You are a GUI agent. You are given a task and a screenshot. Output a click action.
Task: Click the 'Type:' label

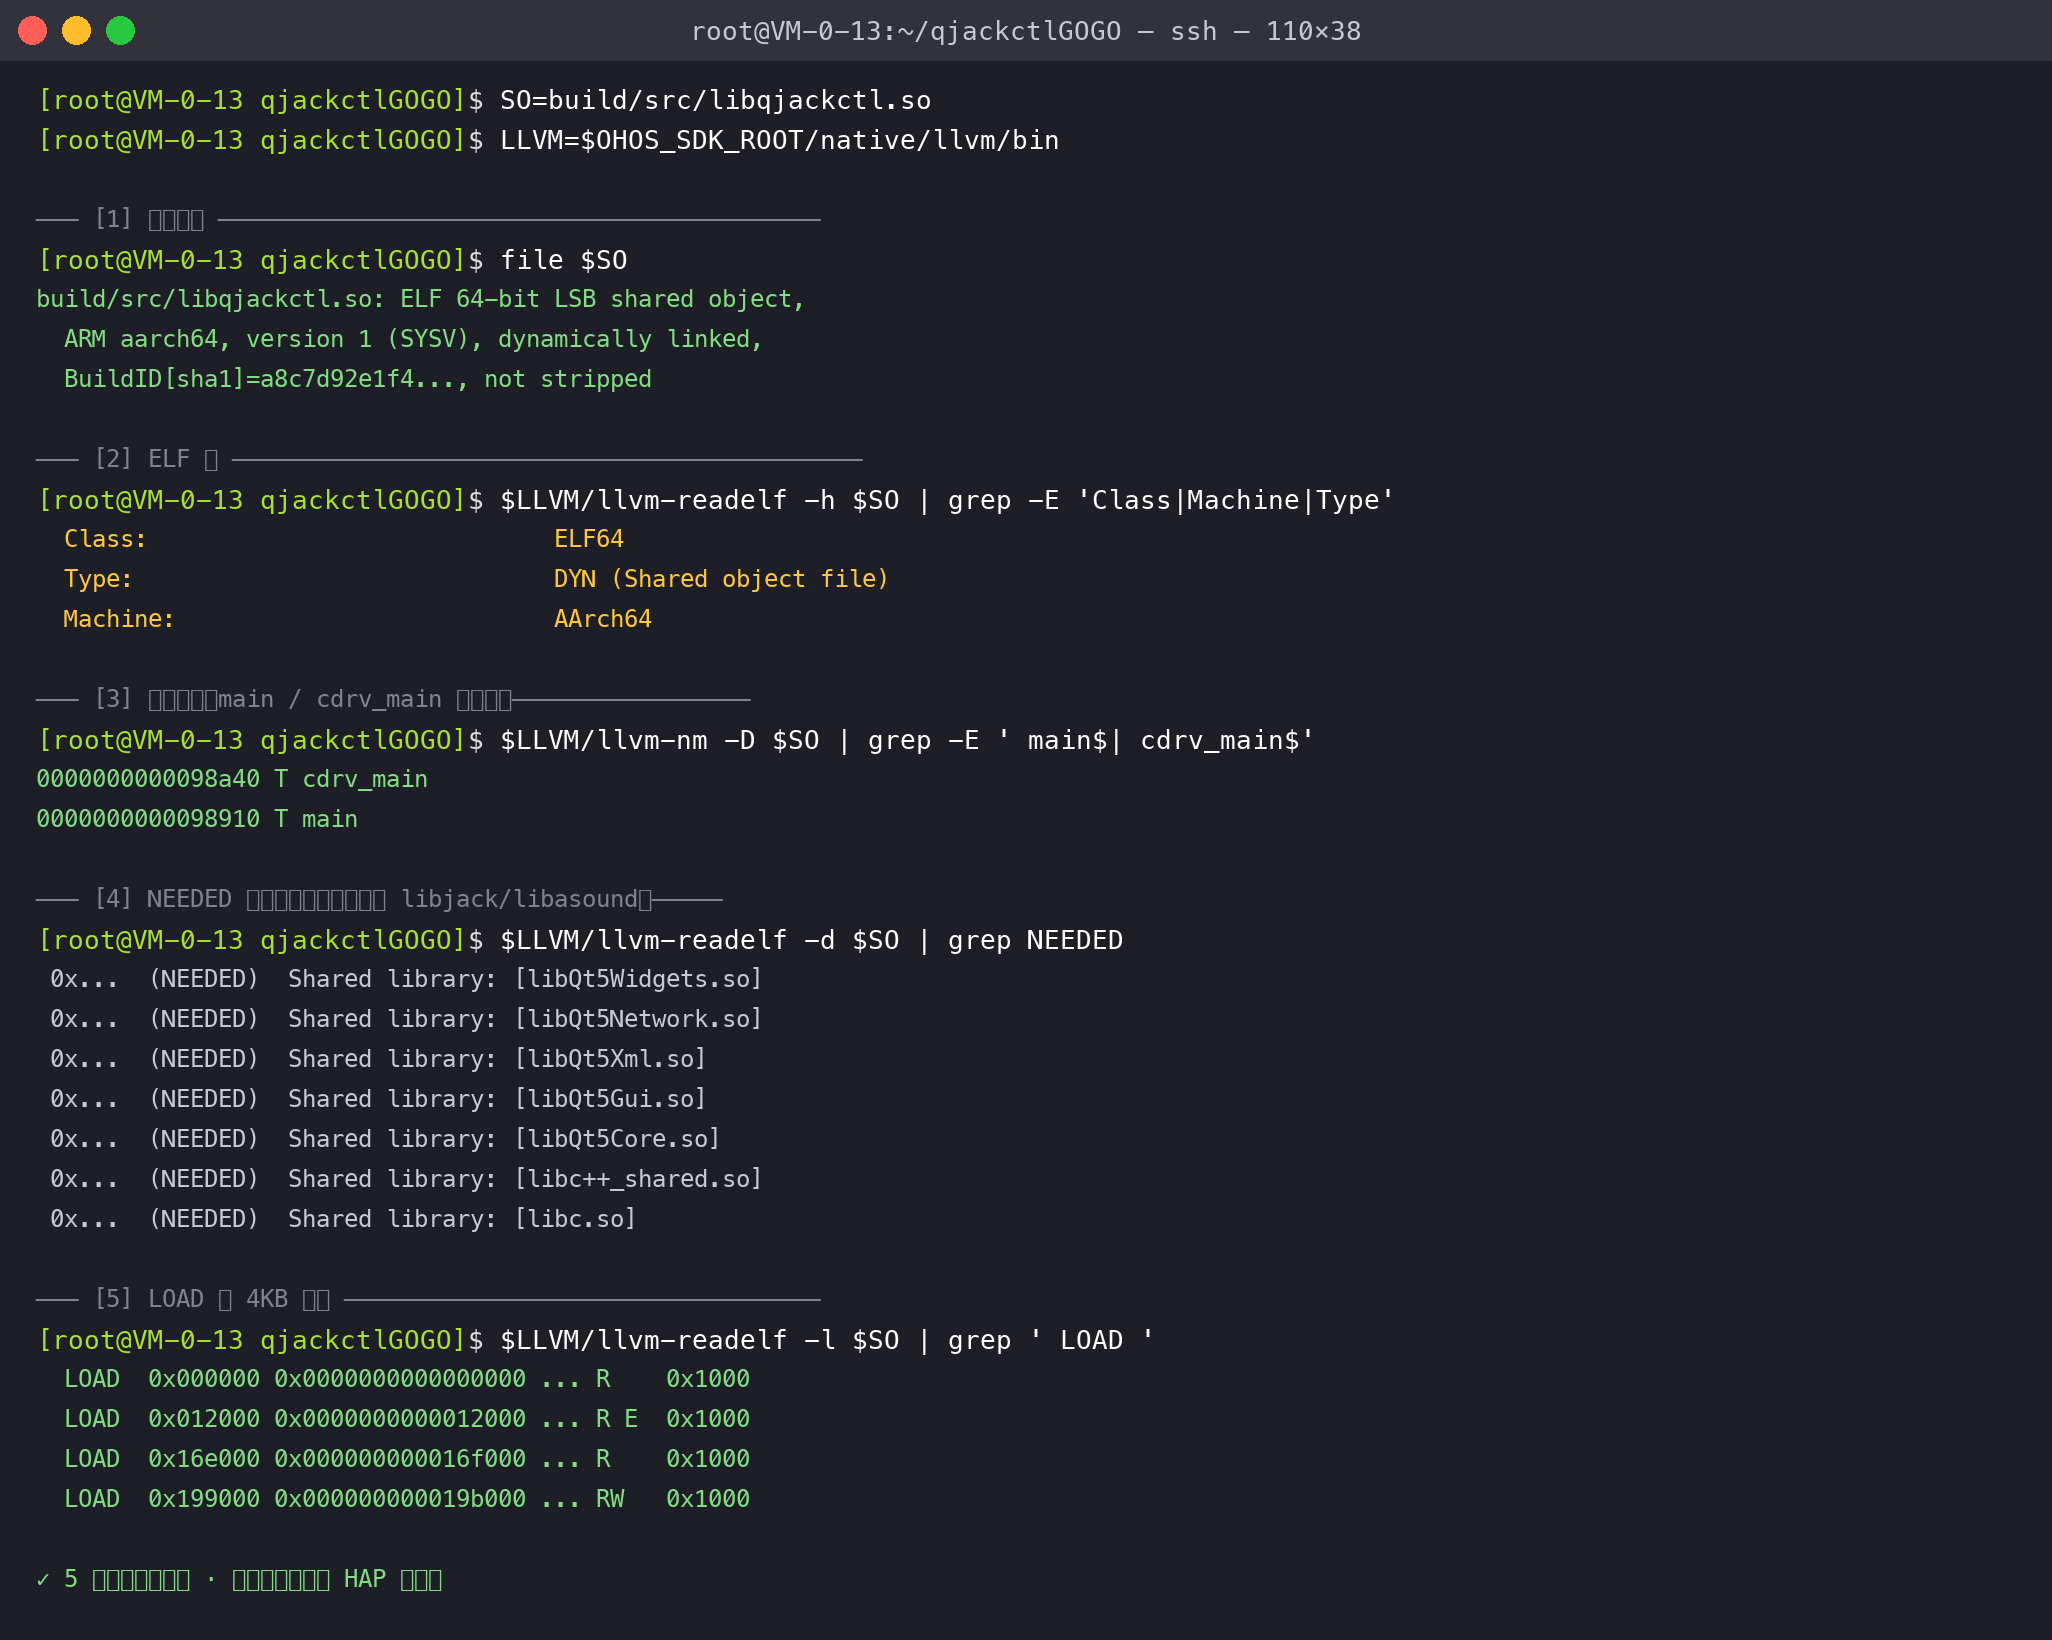(98, 579)
